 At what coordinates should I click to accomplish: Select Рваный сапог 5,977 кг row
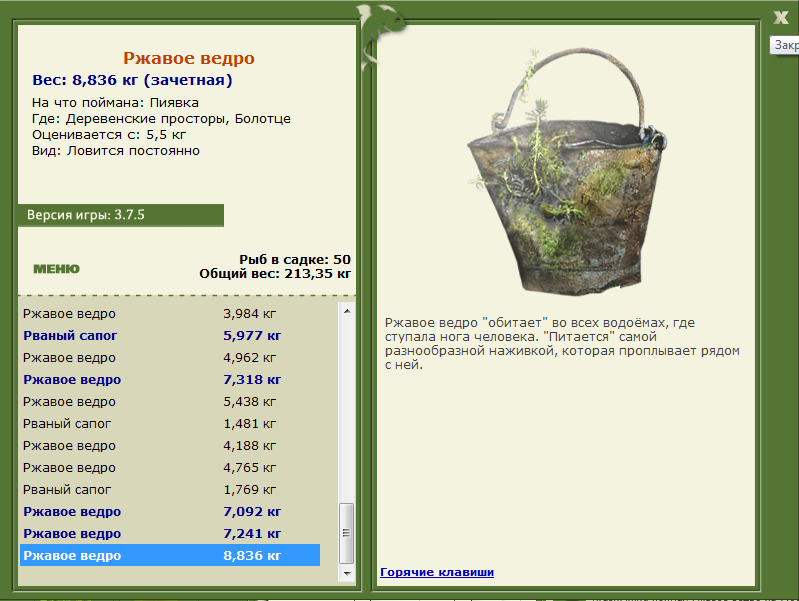tap(170, 335)
